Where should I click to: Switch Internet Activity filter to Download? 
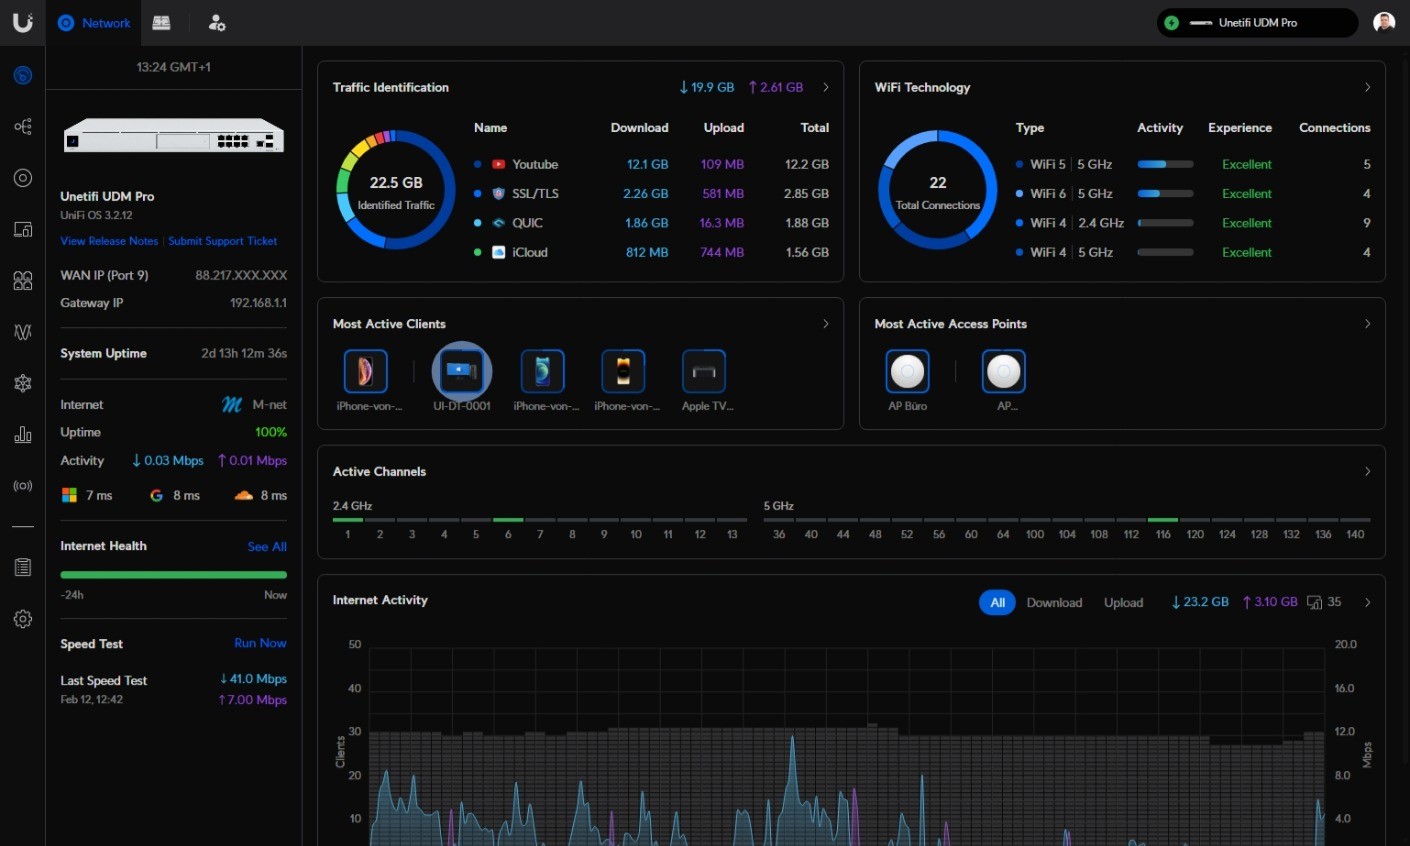click(1054, 603)
